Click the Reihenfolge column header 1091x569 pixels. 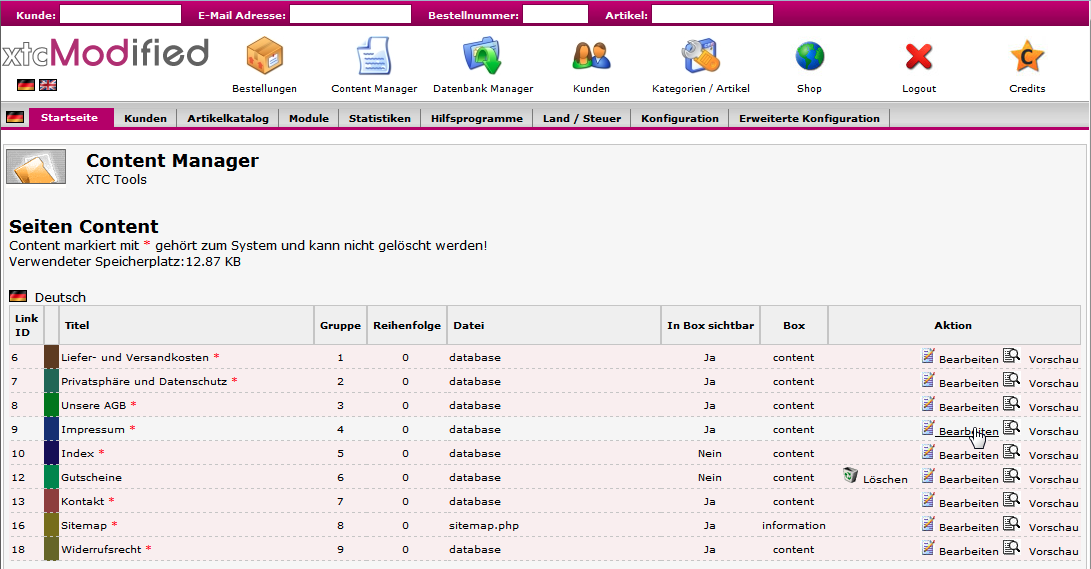coord(407,325)
